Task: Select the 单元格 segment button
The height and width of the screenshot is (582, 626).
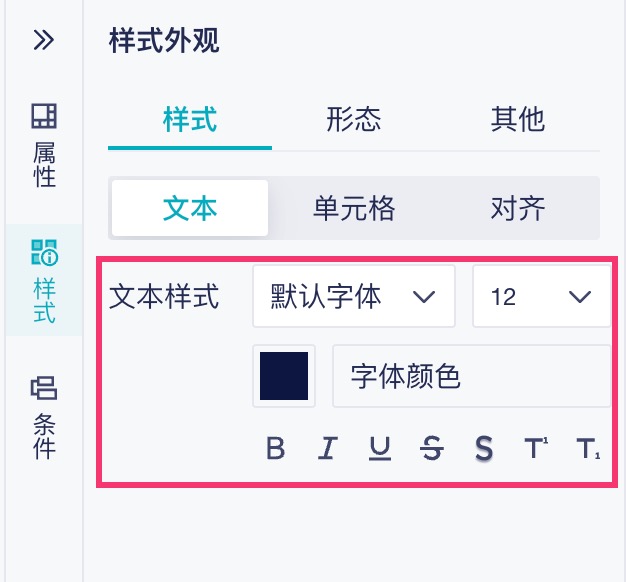Action: tap(354, 208)
